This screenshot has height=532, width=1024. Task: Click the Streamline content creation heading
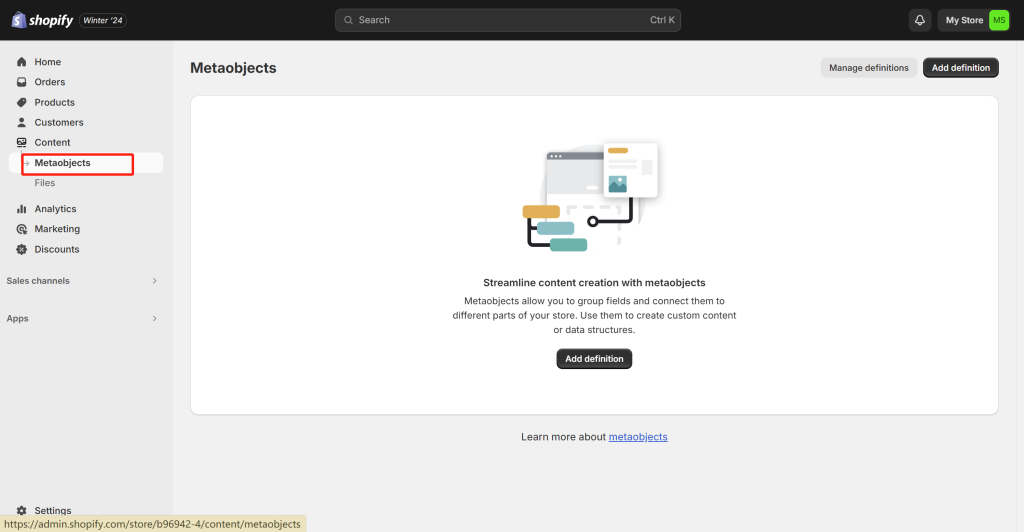(594, 283)
